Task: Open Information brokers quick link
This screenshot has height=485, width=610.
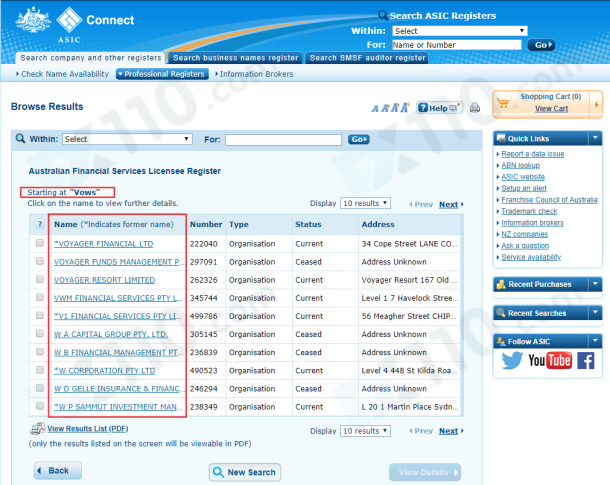Action: click(532, 223)
